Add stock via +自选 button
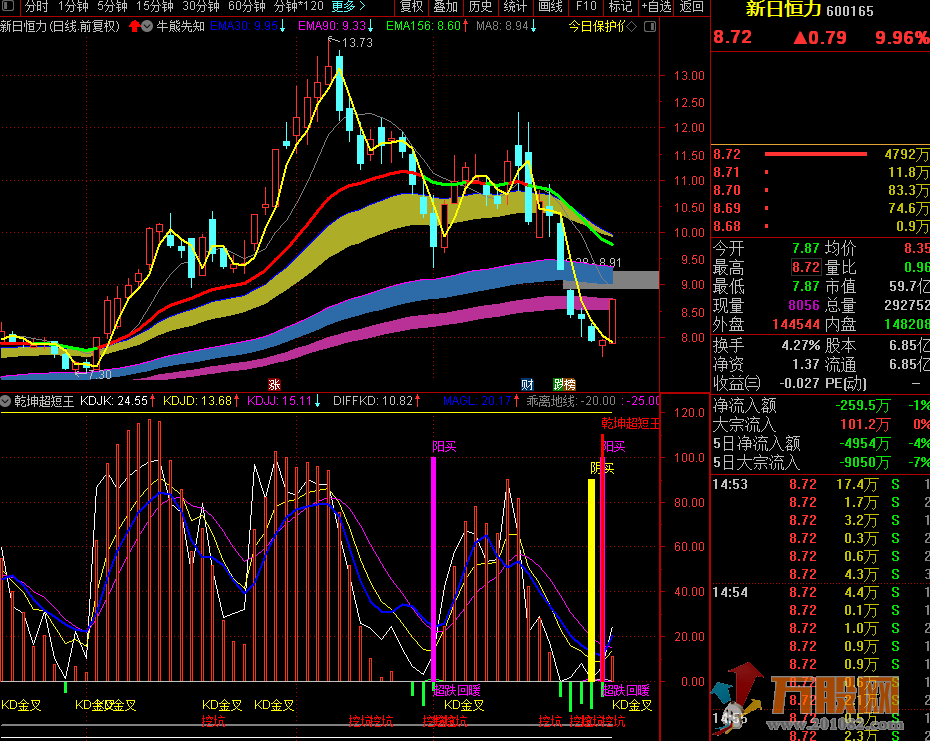930x741 pixels. click(656, 7)
